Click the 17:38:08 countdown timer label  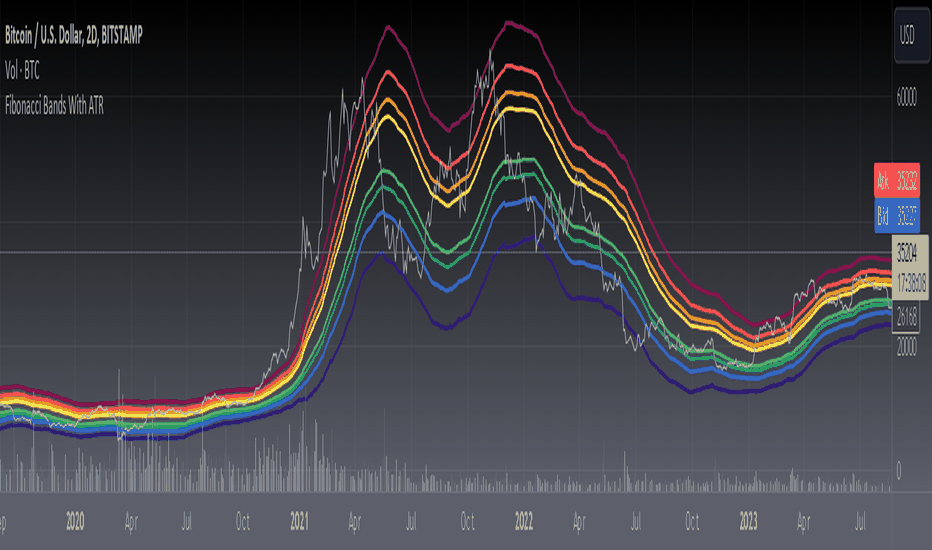click(x=911, y=284)
